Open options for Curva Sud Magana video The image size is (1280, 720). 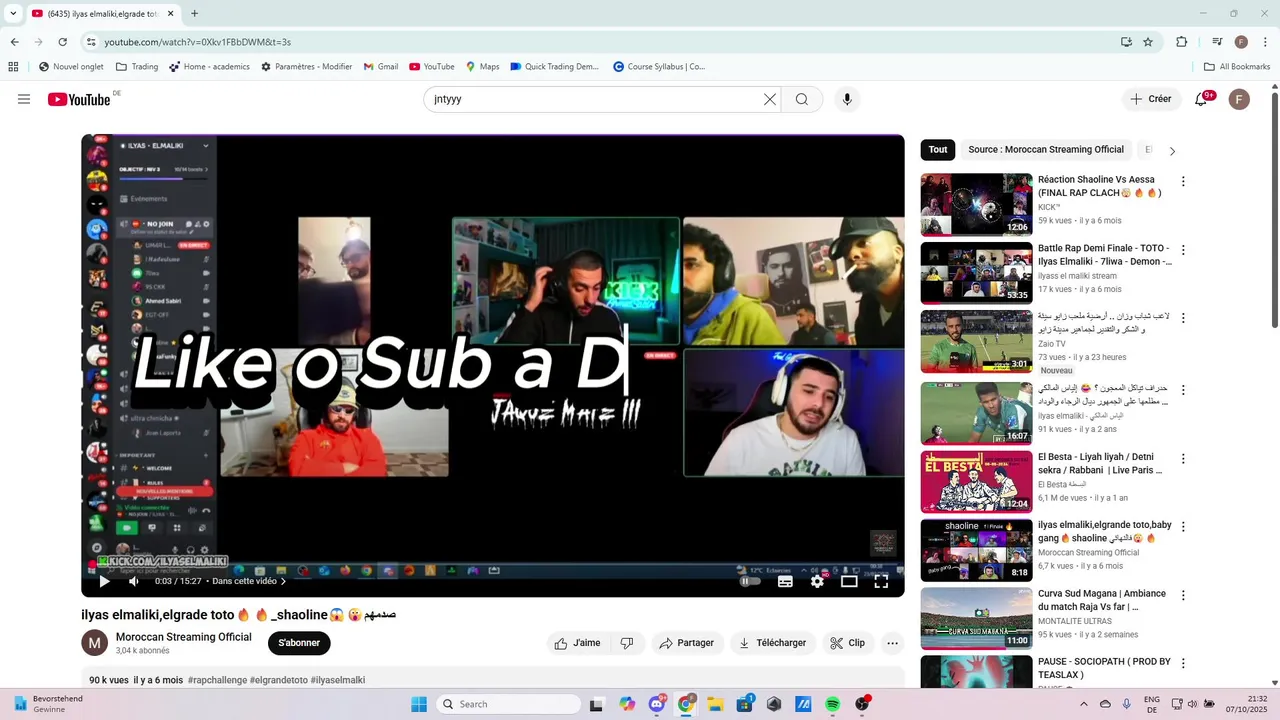[x=1183, y=594]
